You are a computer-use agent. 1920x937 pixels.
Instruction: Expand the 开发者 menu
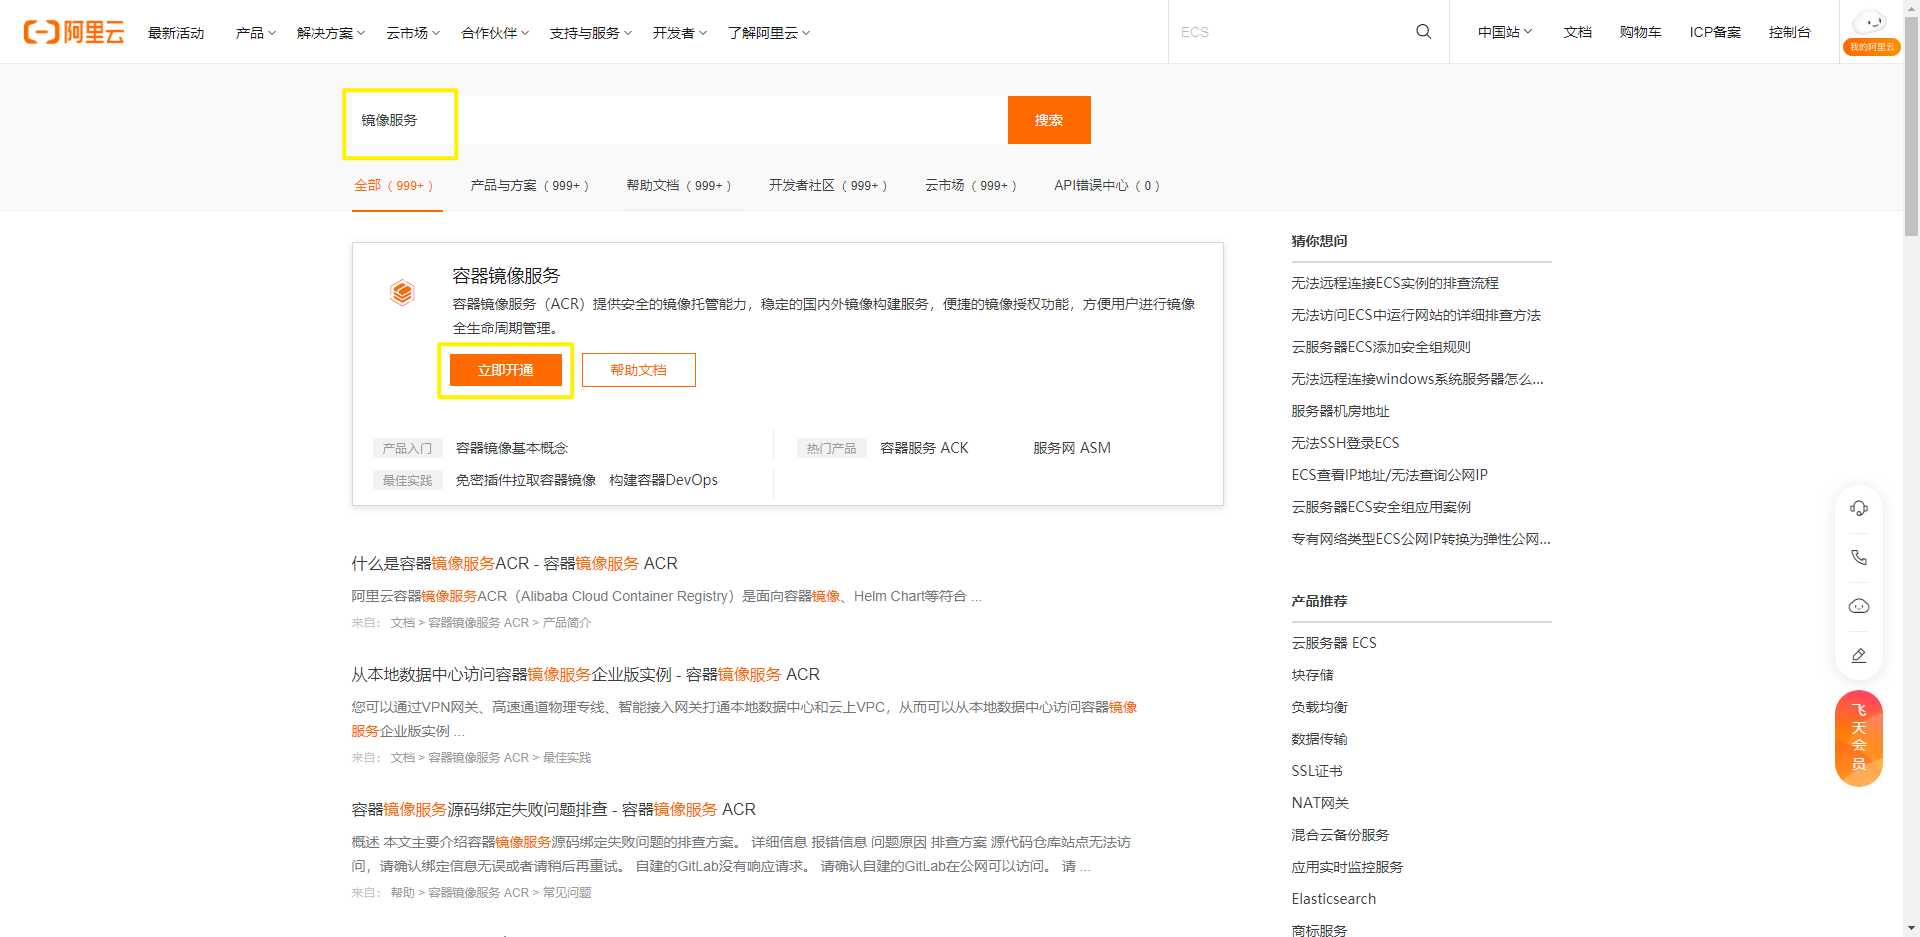pos(680,33)
